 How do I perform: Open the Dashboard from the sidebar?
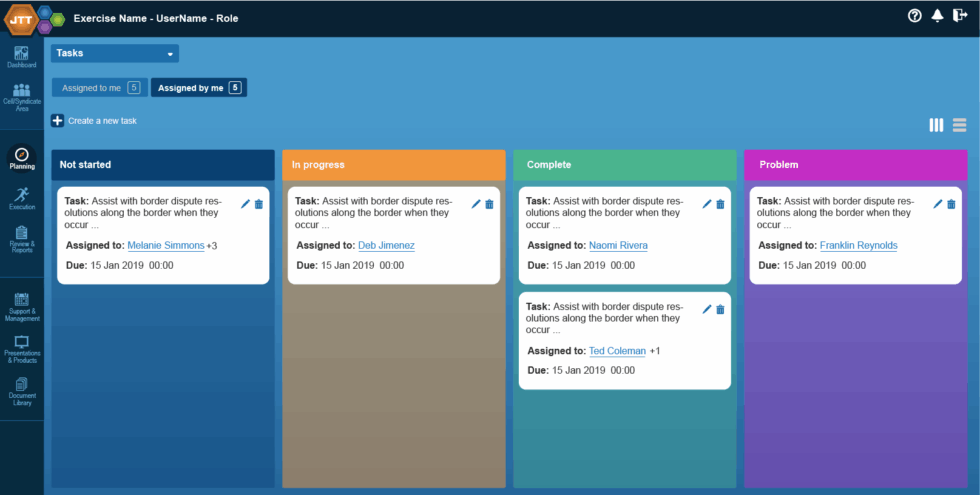21,56
